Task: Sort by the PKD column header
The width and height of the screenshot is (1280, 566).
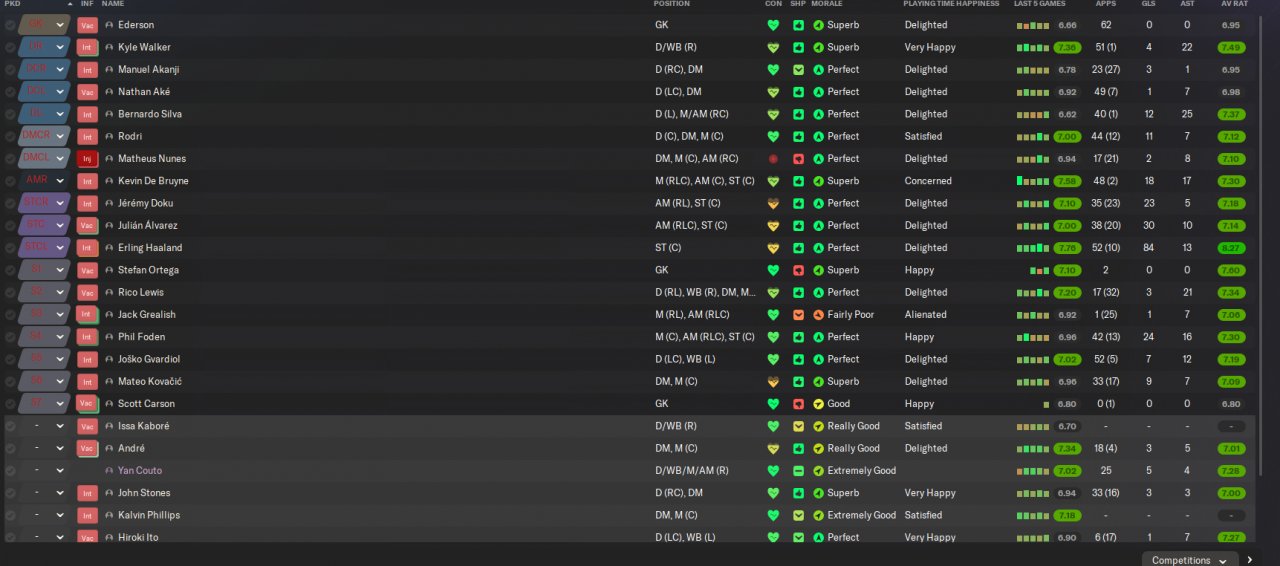Action: coord(12,4)
